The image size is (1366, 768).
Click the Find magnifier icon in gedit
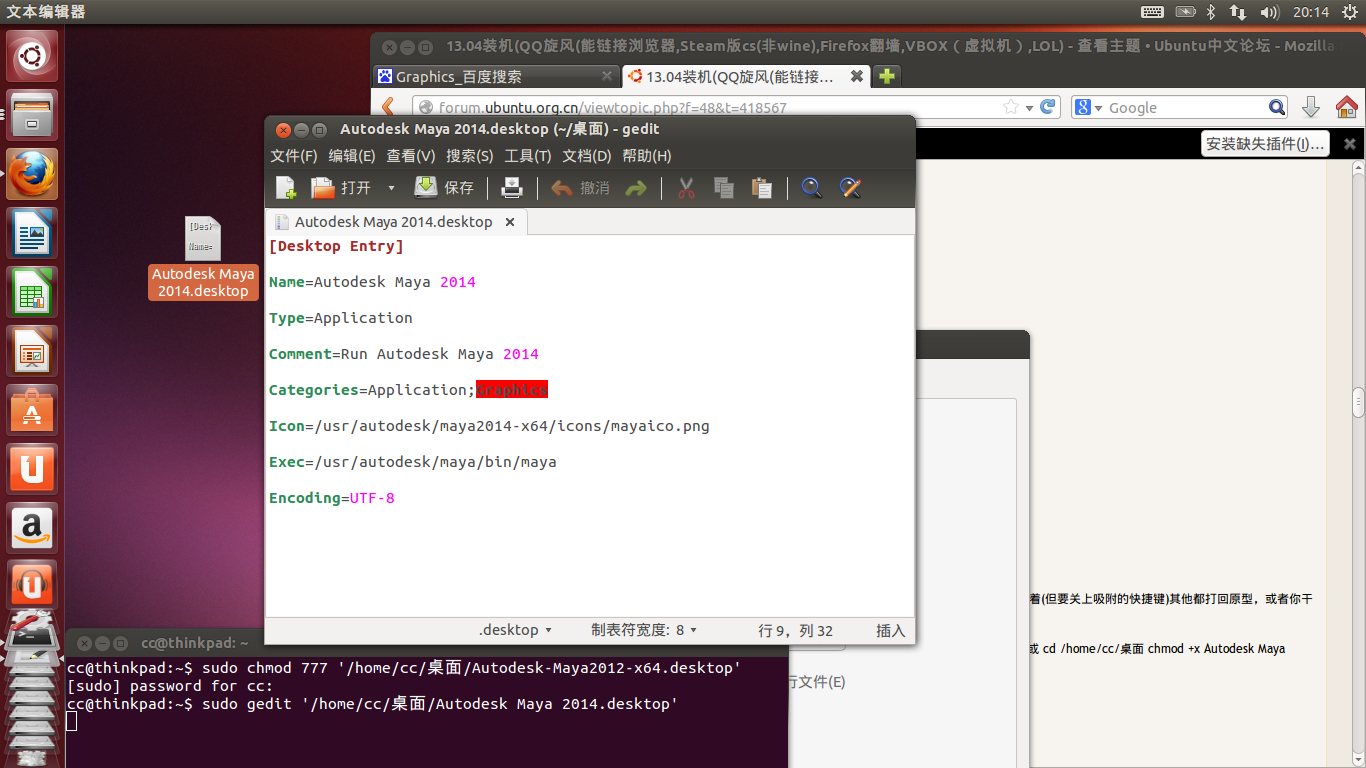(x=812, y=187)
